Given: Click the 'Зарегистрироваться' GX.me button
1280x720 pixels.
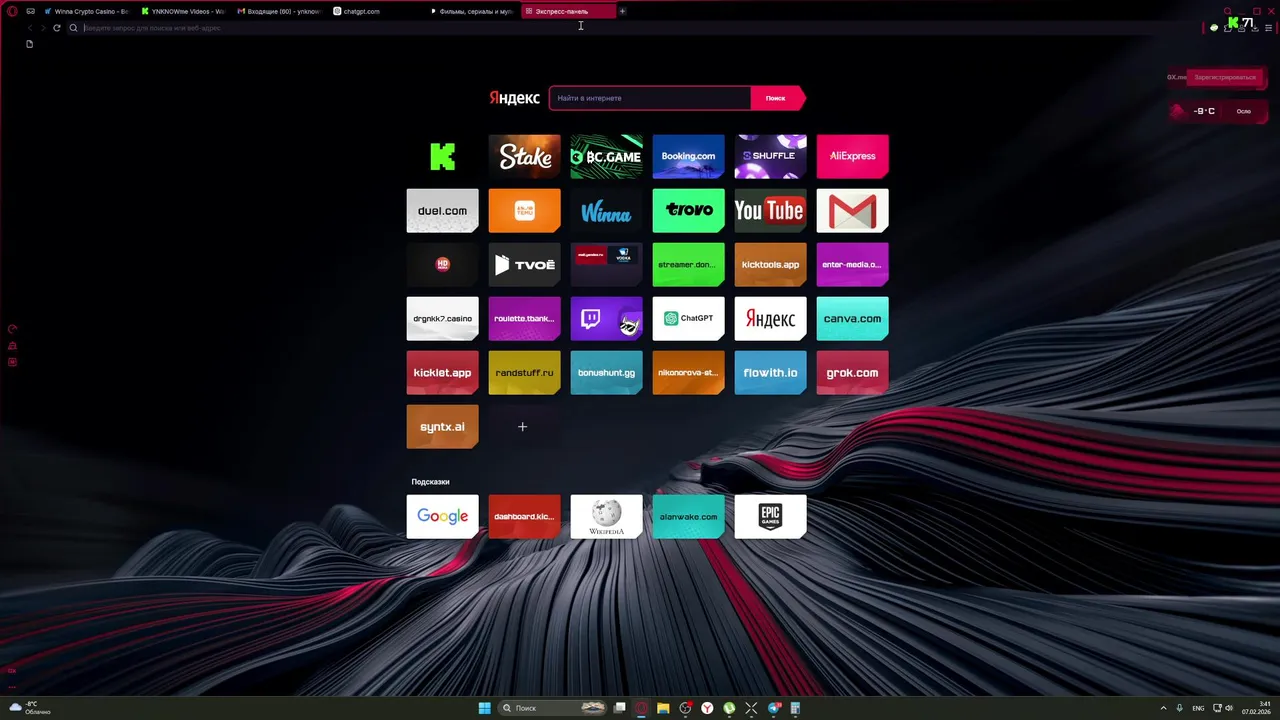Looking at the screenshot, I should 1224,77.
